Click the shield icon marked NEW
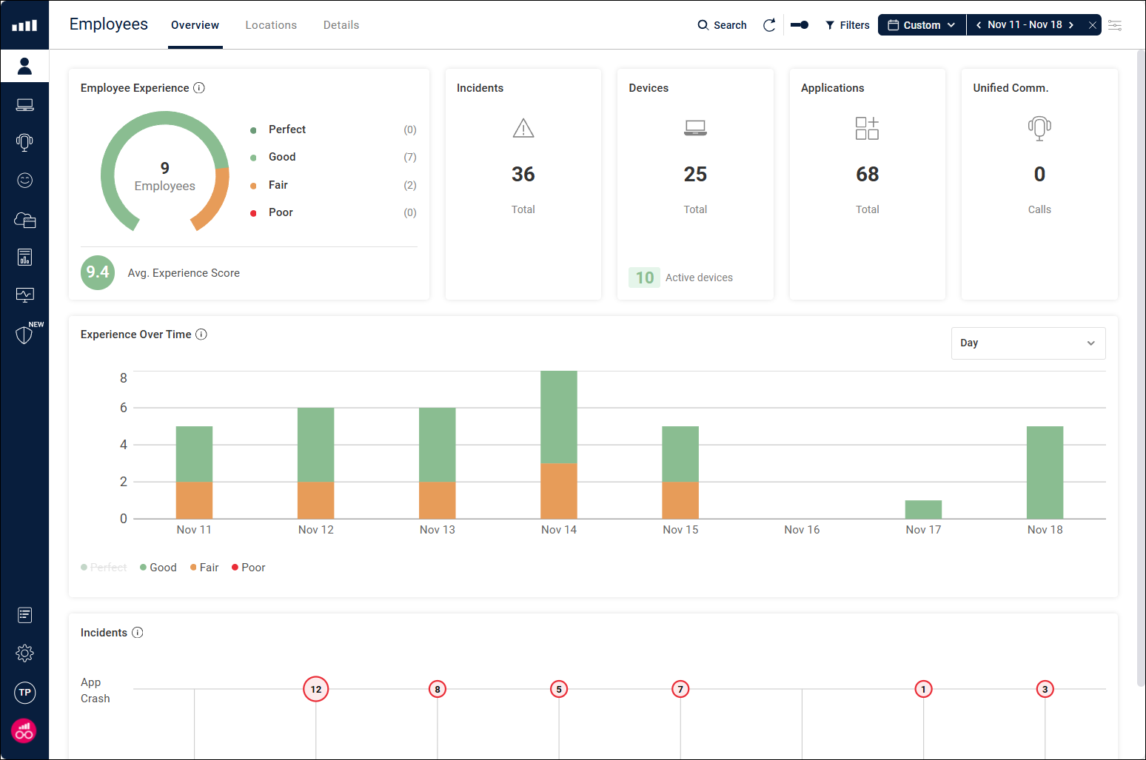 tap(25, 334)
